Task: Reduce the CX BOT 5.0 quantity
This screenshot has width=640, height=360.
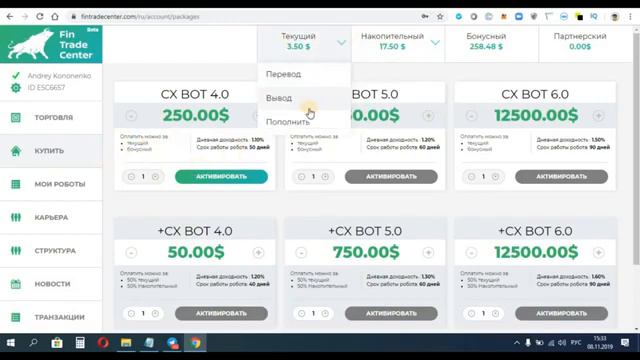Action: coord(301,177)
